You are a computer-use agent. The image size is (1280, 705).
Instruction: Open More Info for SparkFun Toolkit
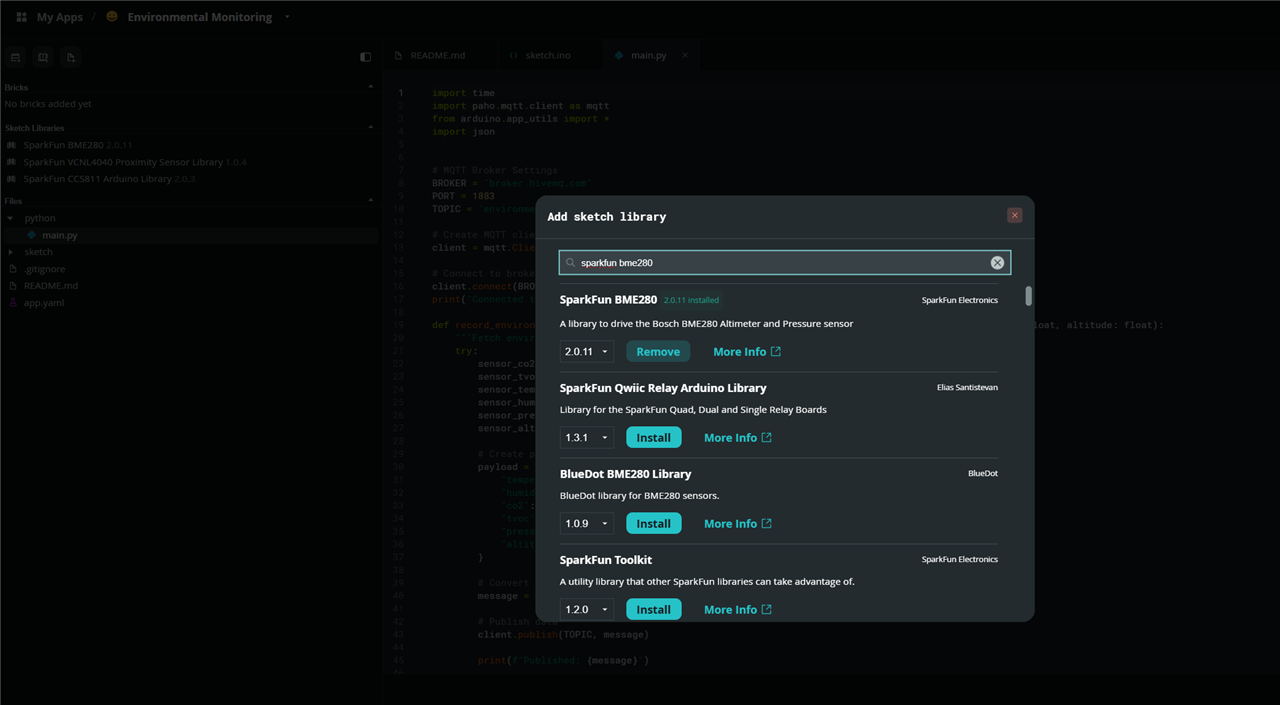[738, 610]
